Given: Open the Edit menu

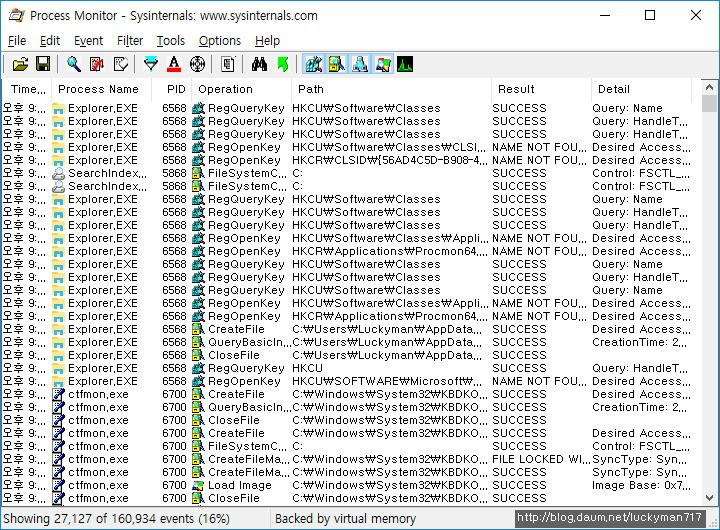Looking at the screenshot, I should (x=50, y=41).
